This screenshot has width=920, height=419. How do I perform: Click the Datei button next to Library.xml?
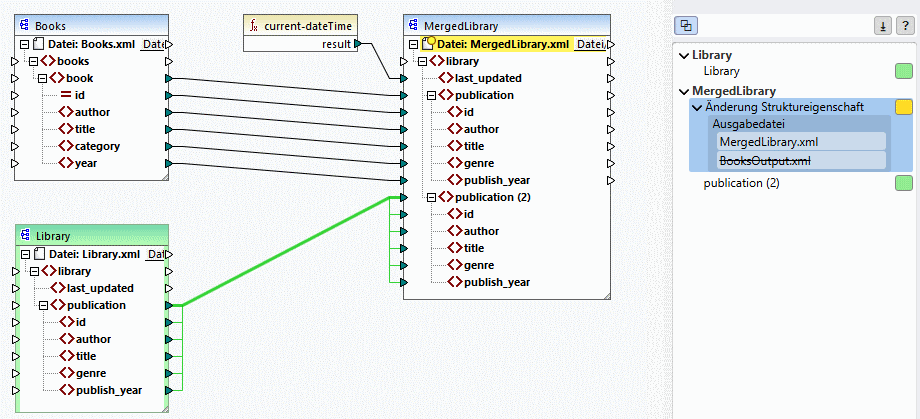[x=155, y=254]
